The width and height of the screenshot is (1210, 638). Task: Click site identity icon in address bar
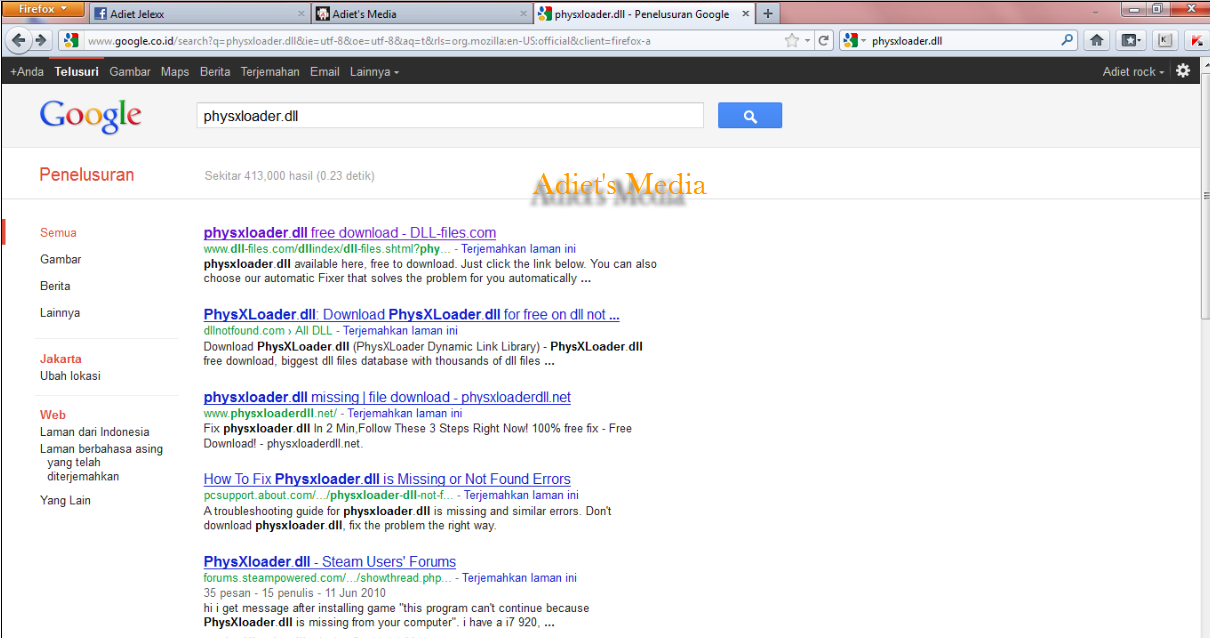click(70, 41)
